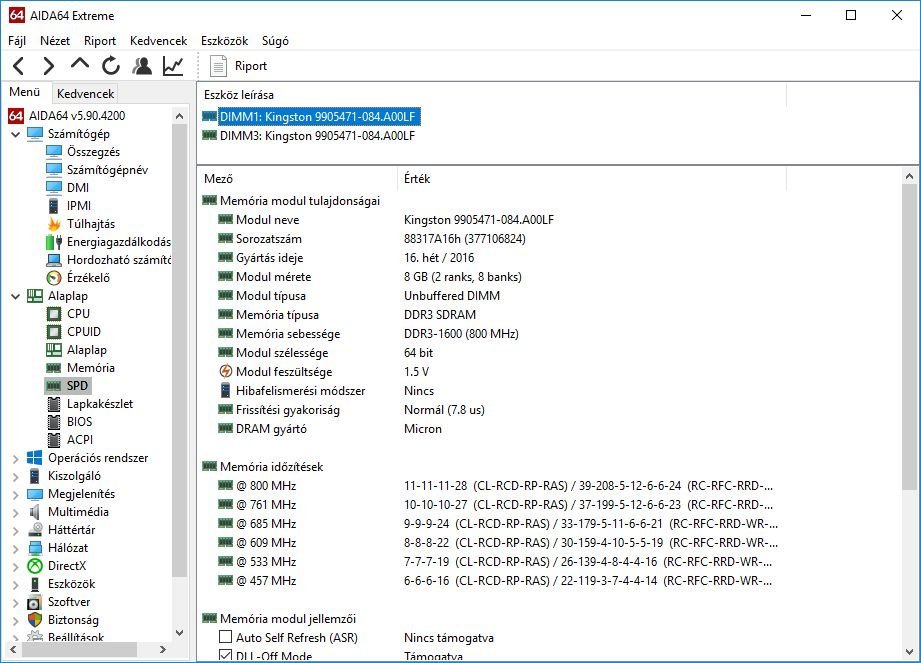The height and width of the screenshot is (663, 921).
Task: Click the CPUID chip icon
Action: tap(54, 332)
